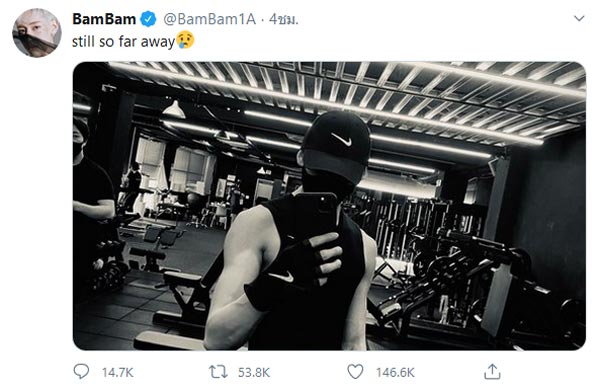View the 146.6K likes count
This screenshot has height=389, width=600.
pos(395,372)
